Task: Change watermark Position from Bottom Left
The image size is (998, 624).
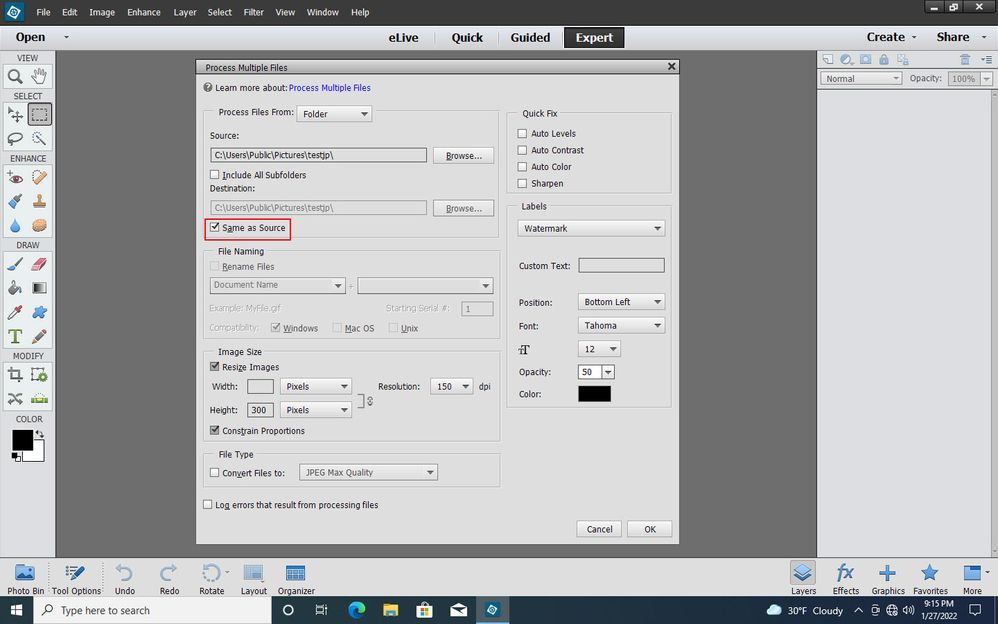Action: (621, 301)
